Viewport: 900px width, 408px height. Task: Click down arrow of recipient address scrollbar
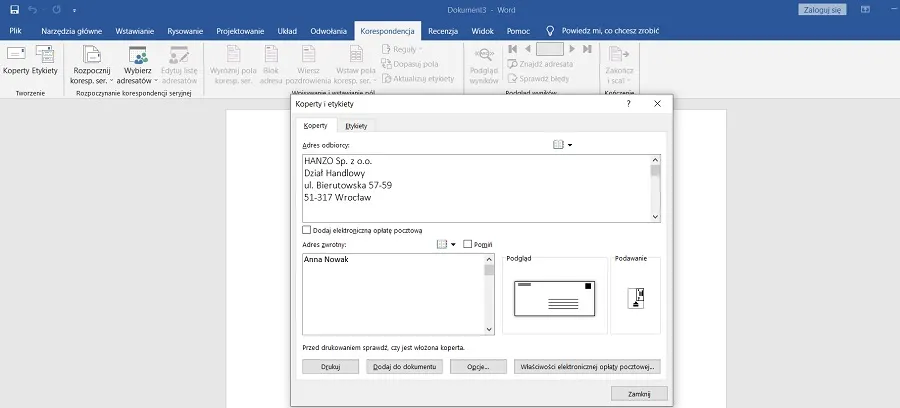(x=656, y=216)
